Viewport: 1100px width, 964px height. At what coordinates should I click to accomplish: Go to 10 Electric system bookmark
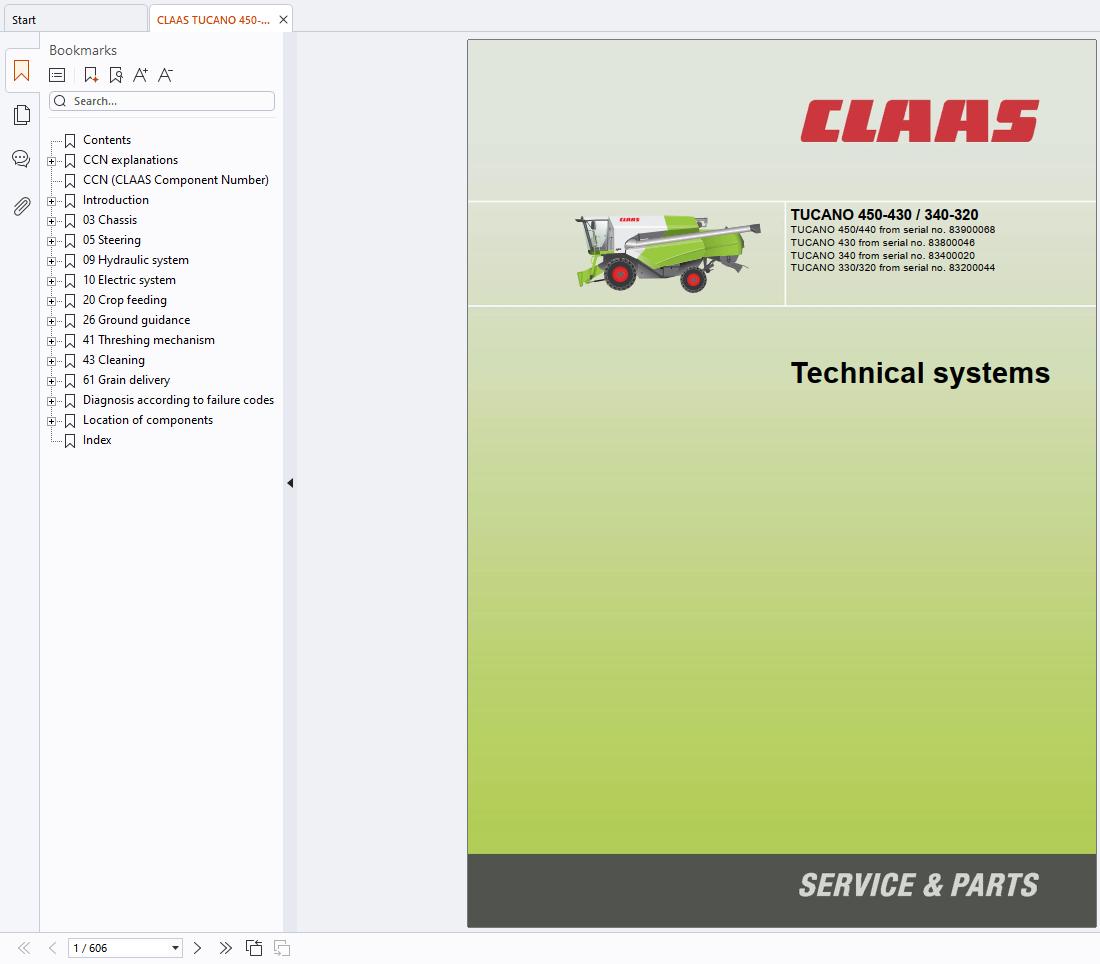tap(129, 280)
